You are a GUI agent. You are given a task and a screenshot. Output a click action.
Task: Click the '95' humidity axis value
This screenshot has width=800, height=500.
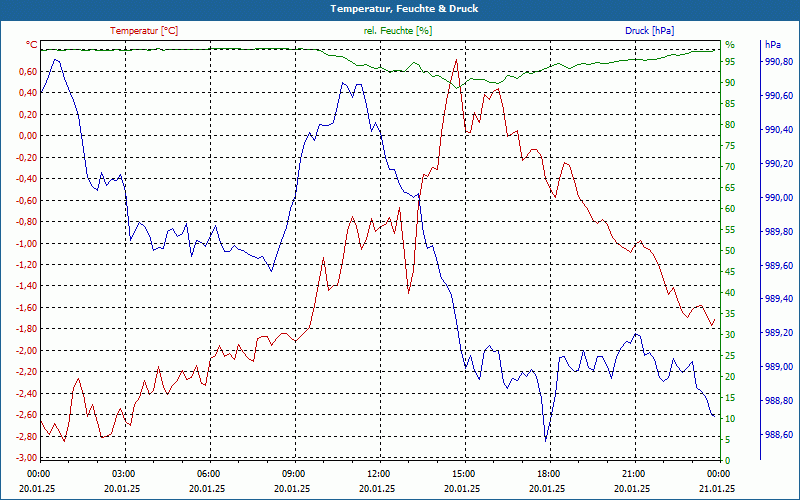pos(730,62)
